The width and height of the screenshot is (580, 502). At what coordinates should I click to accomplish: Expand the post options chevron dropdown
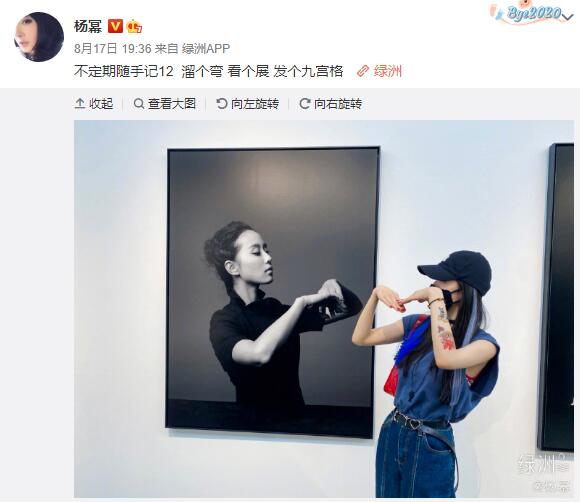click(x=568, y=16)
